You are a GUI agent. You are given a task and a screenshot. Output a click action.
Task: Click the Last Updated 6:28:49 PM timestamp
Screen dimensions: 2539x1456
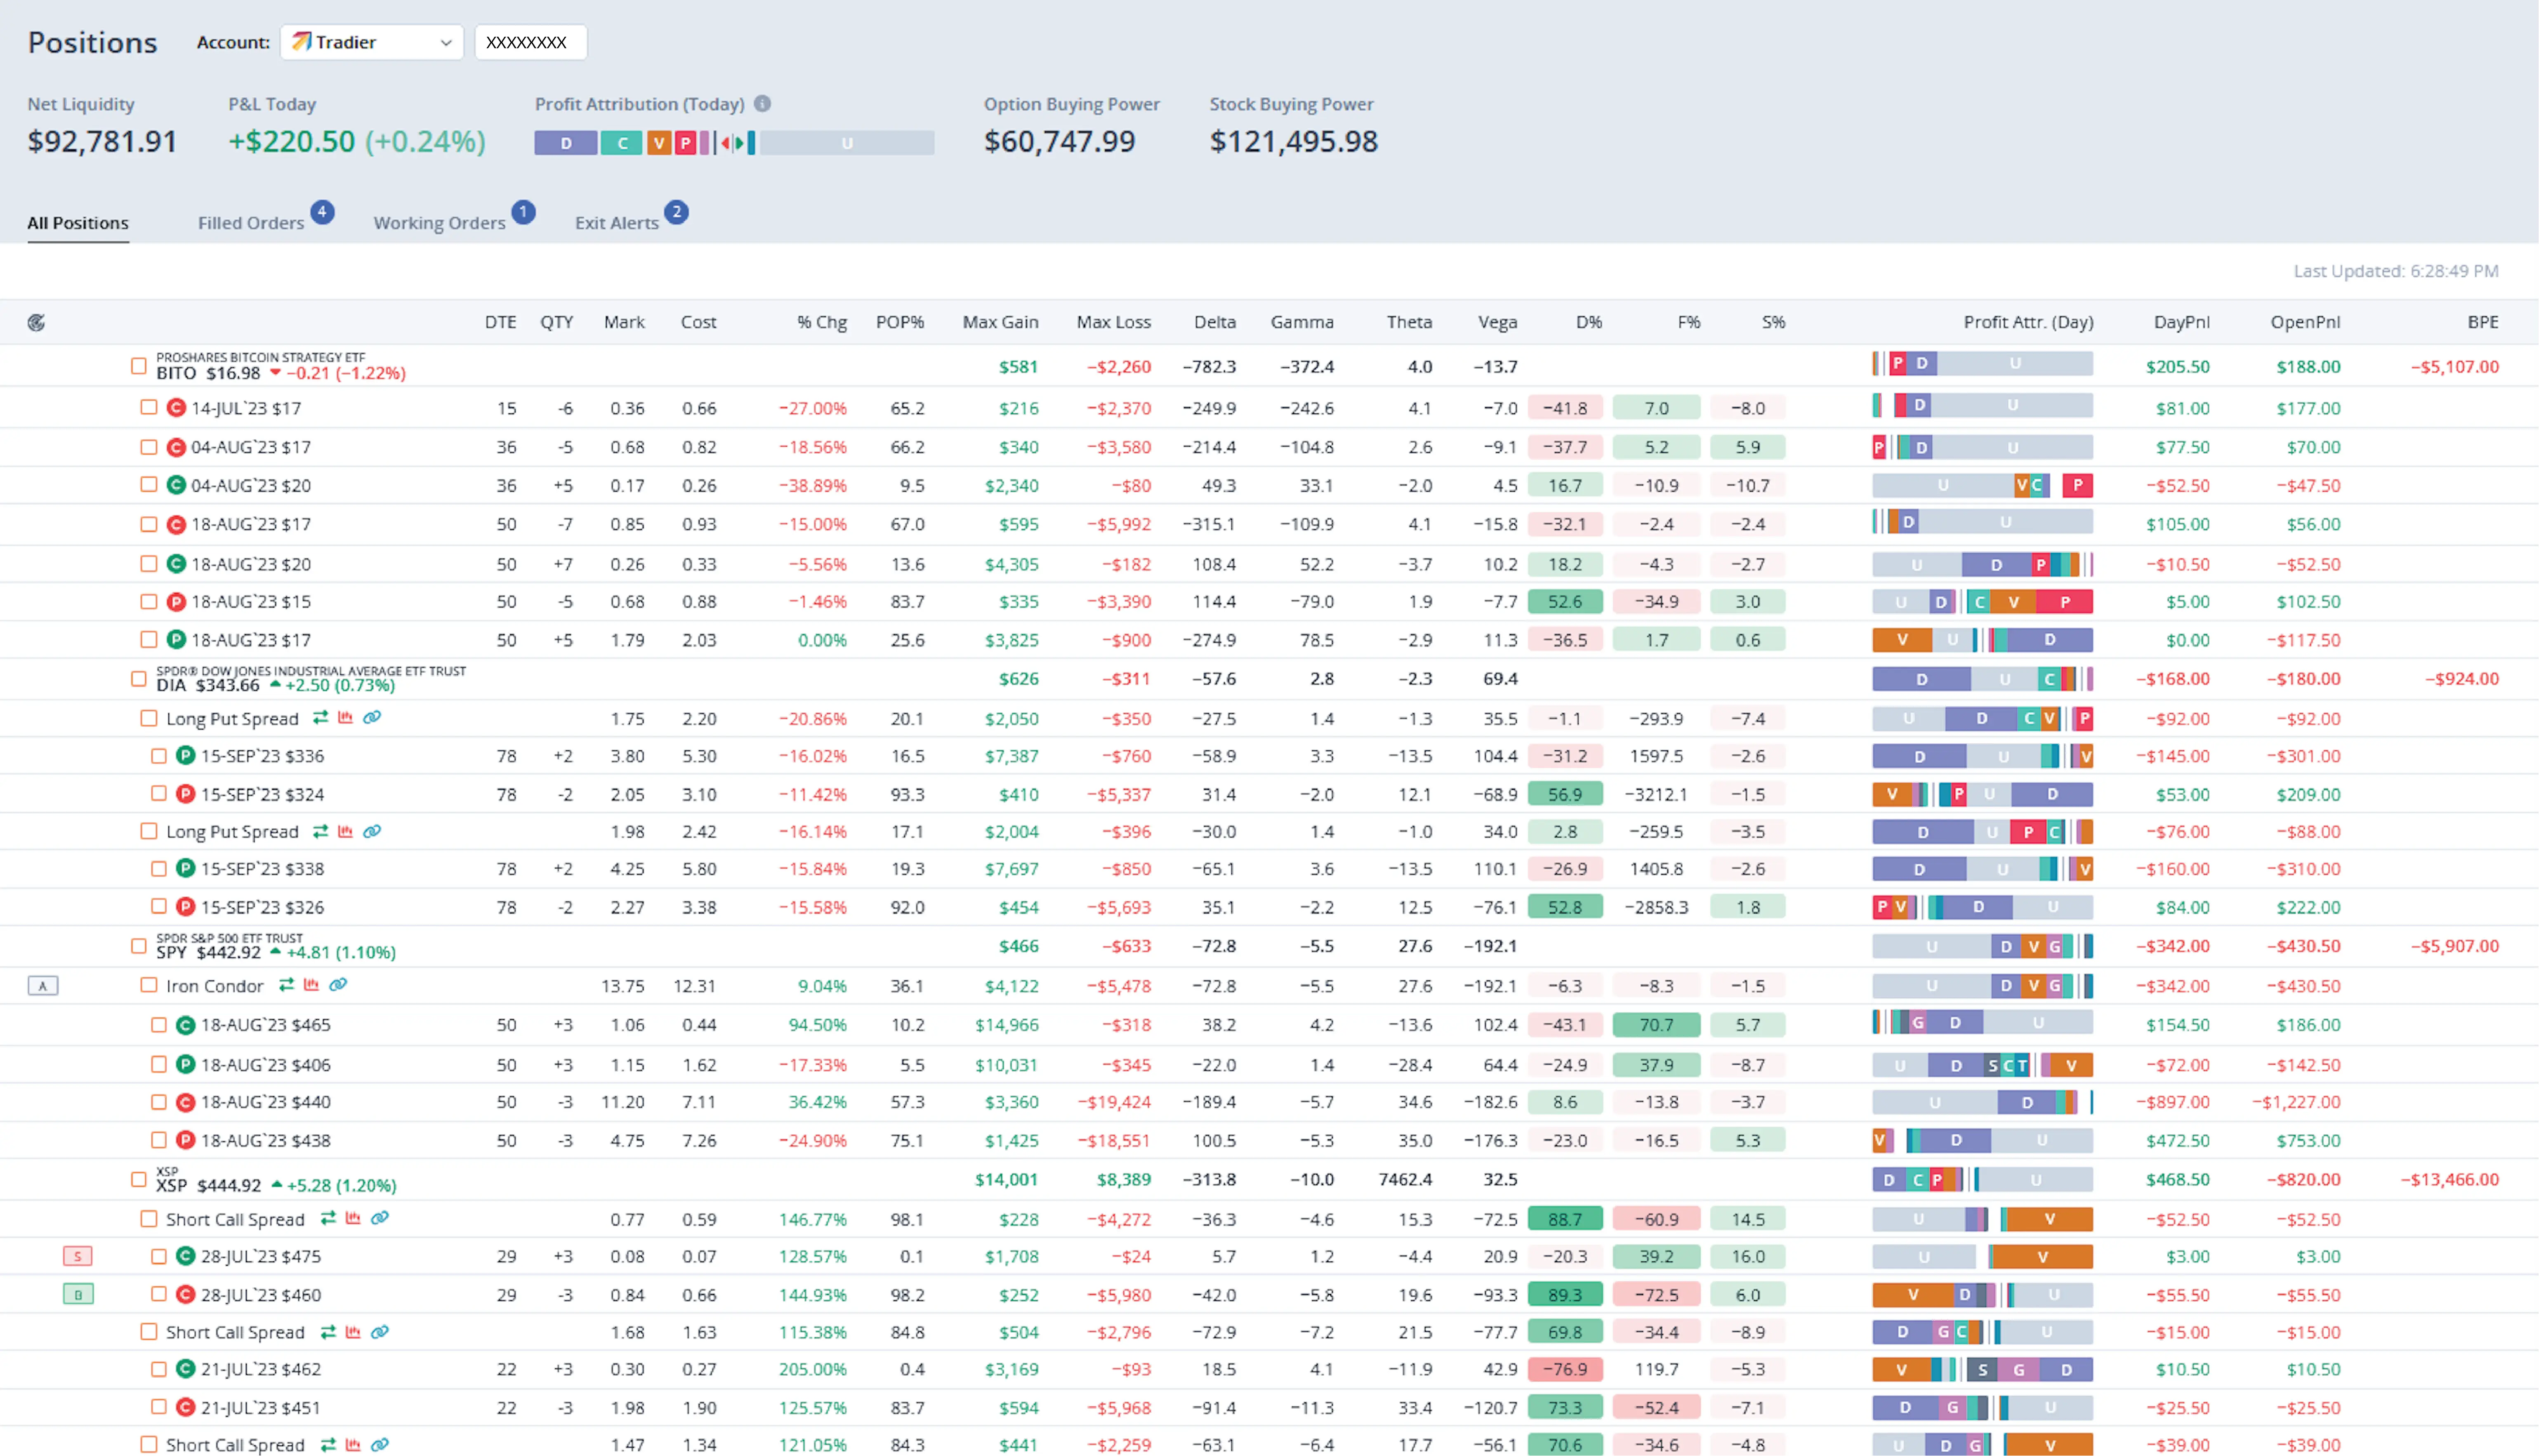coord(2396,271)
